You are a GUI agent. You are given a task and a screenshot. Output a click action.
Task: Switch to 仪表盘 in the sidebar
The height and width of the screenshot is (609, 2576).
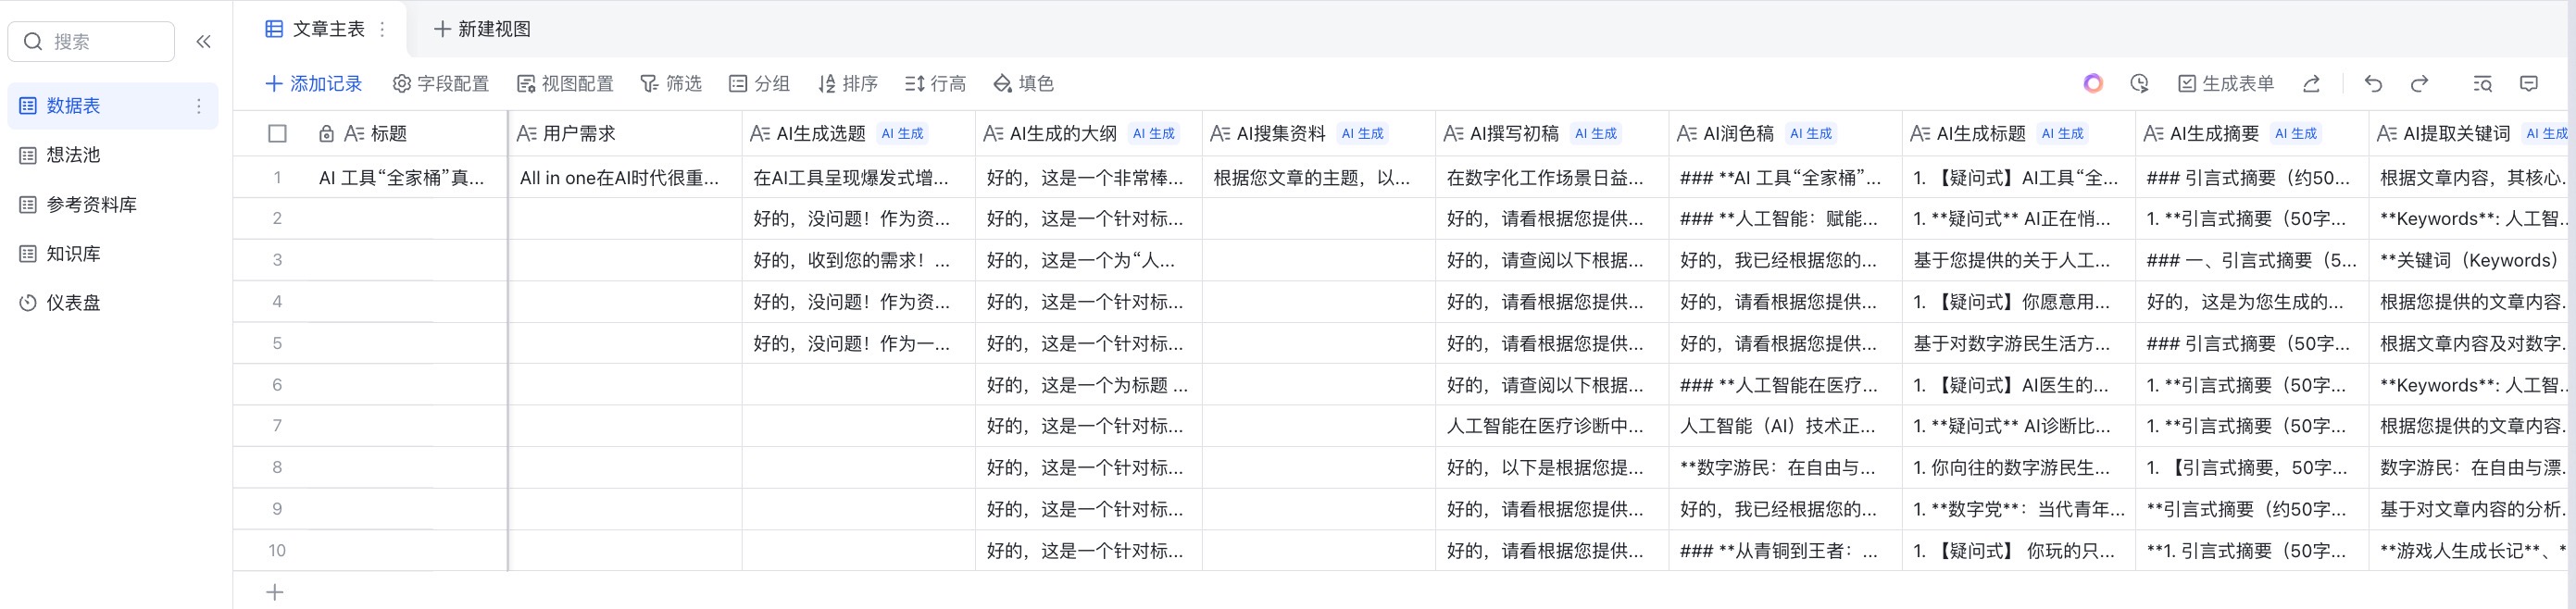coord(73,303)
